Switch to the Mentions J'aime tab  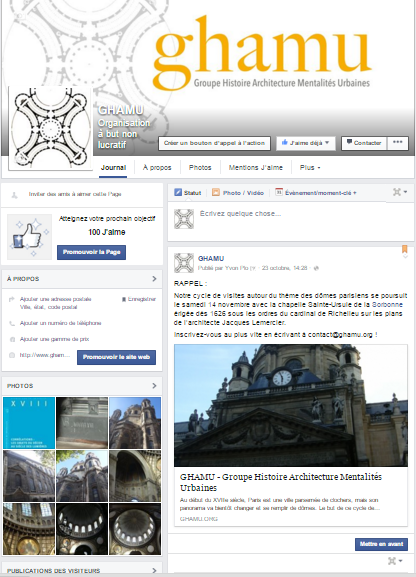(255, 167)
